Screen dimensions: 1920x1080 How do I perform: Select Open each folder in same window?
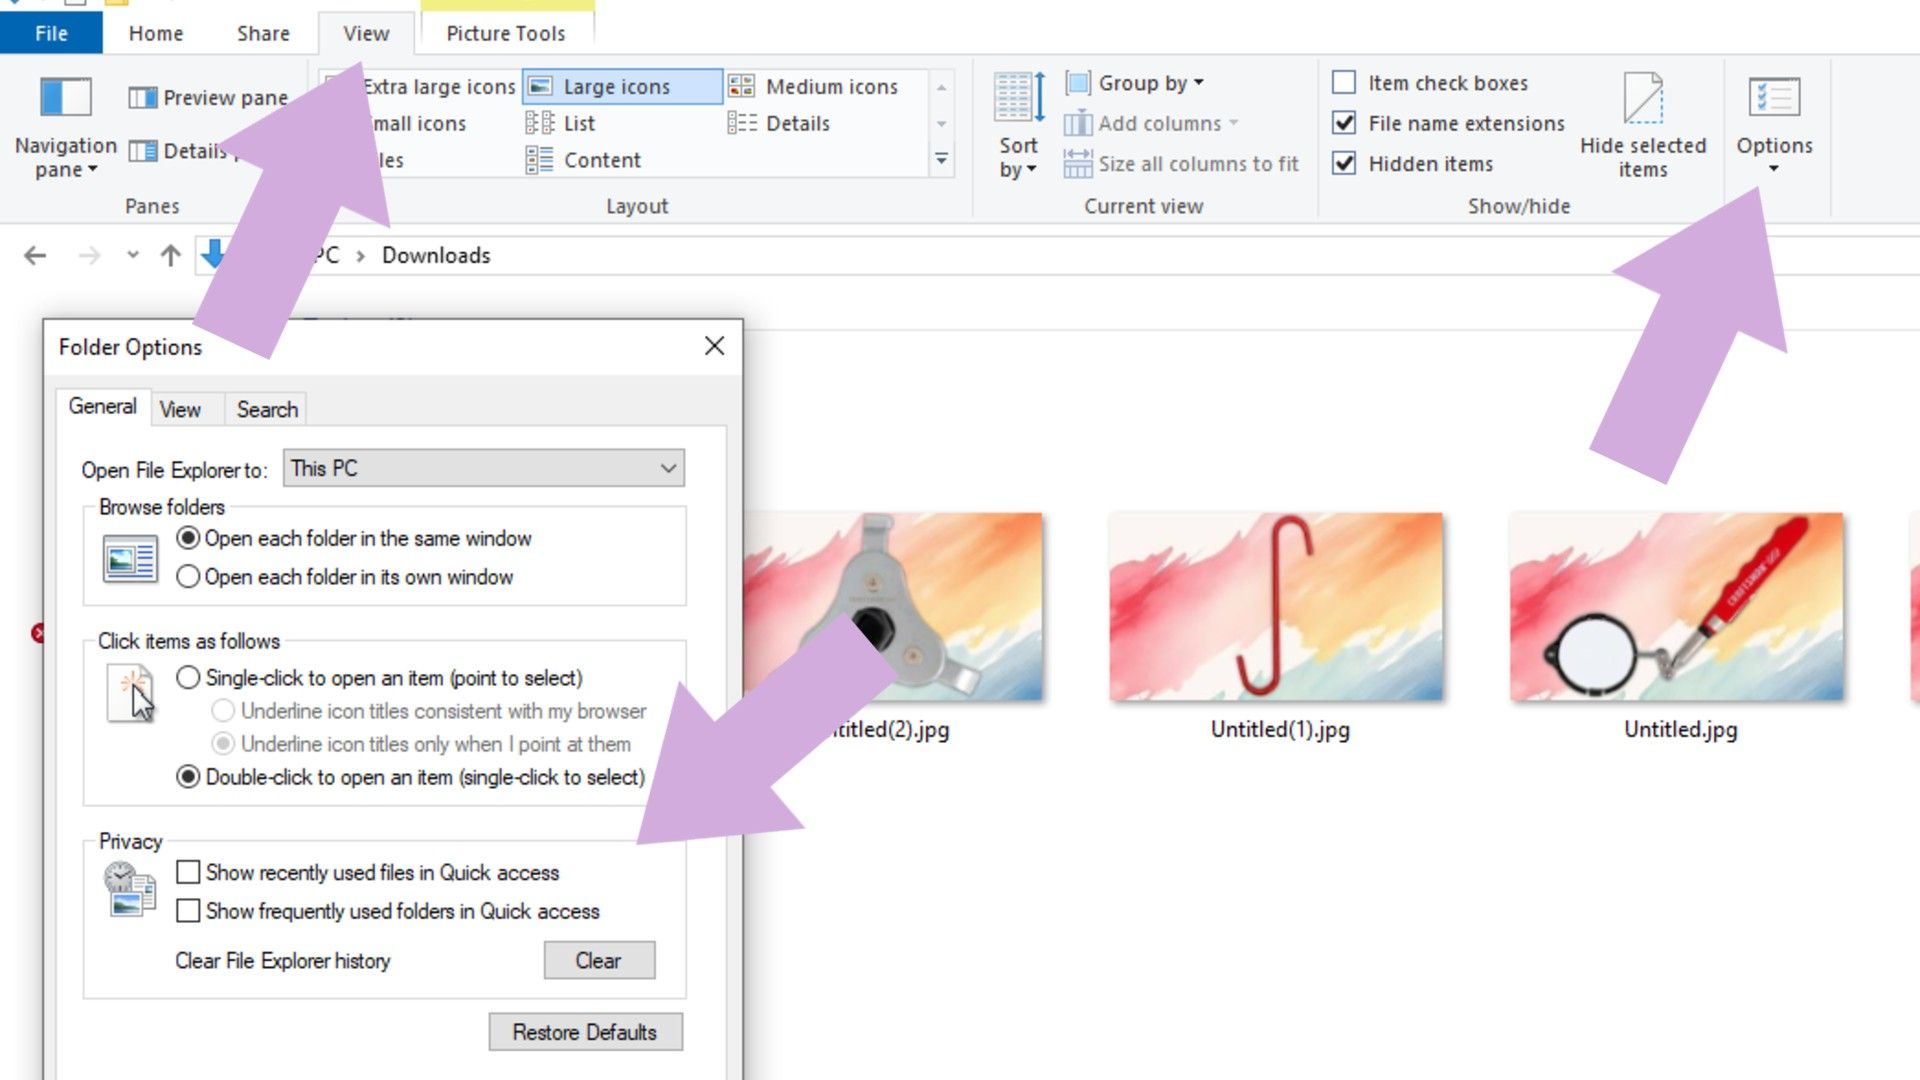tap(188, 538)
